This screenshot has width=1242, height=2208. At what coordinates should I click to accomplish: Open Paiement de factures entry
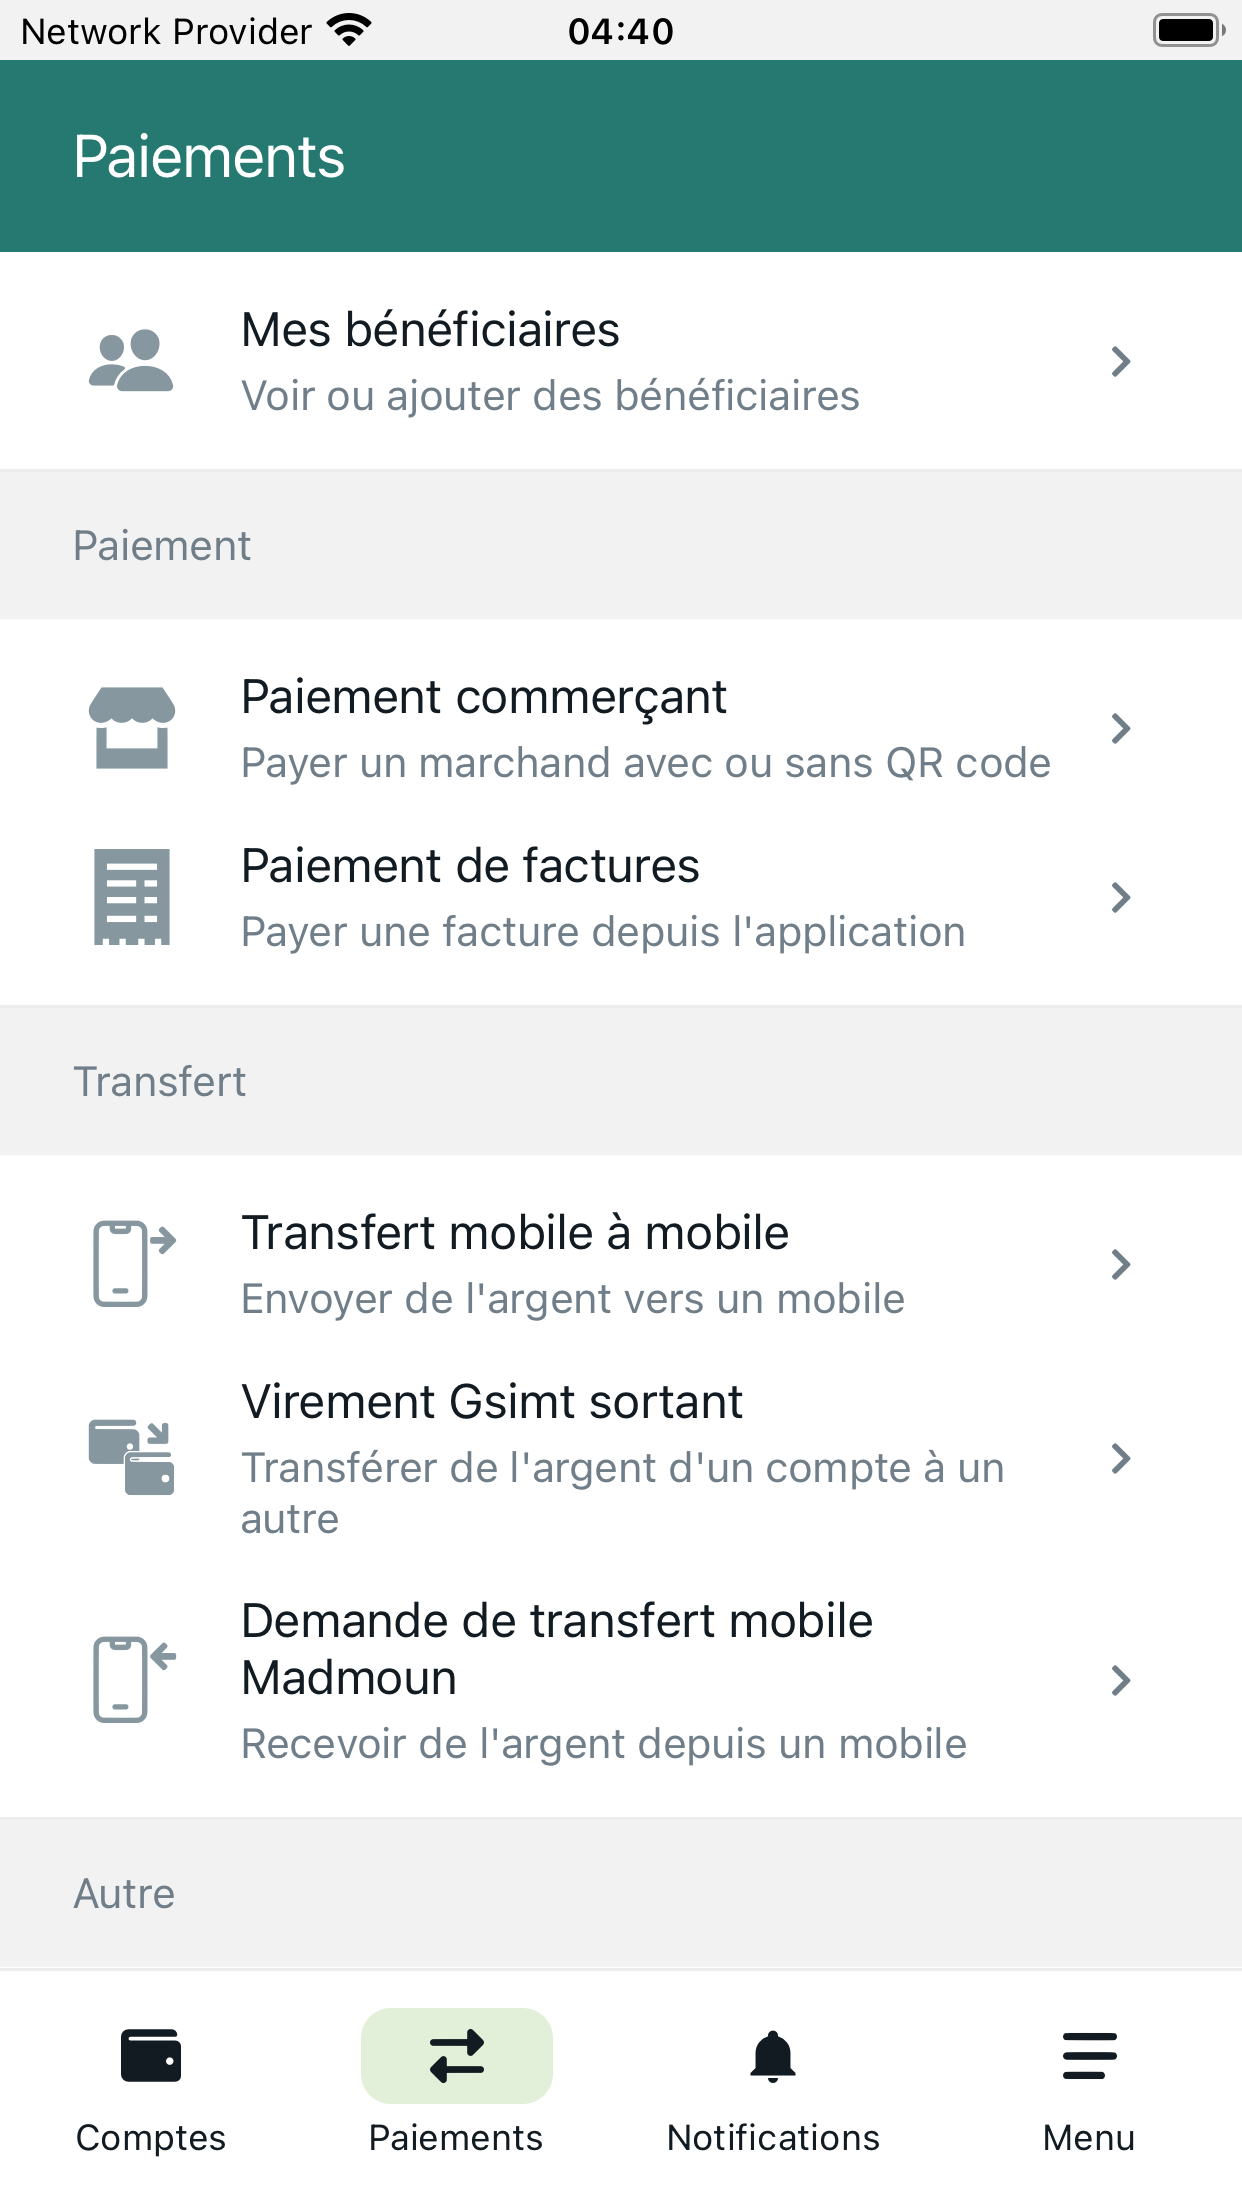tap(621, 897)
